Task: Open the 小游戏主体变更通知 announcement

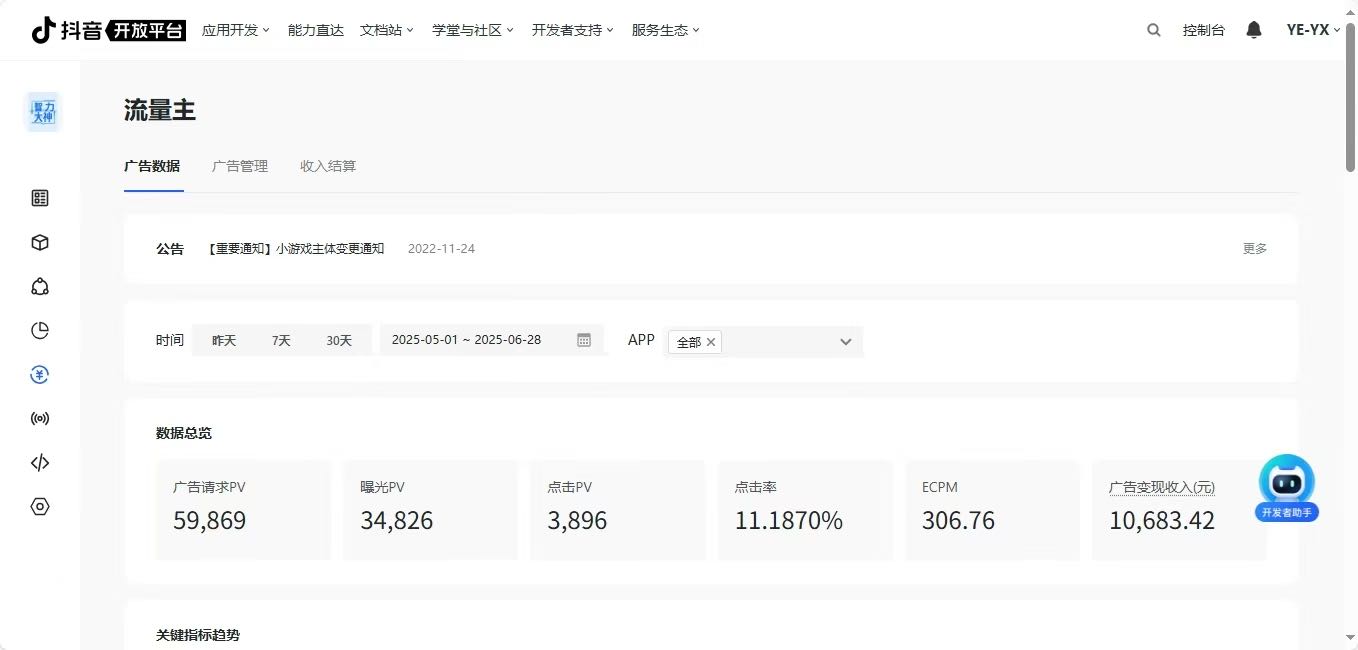Action: tap(296, 249)
